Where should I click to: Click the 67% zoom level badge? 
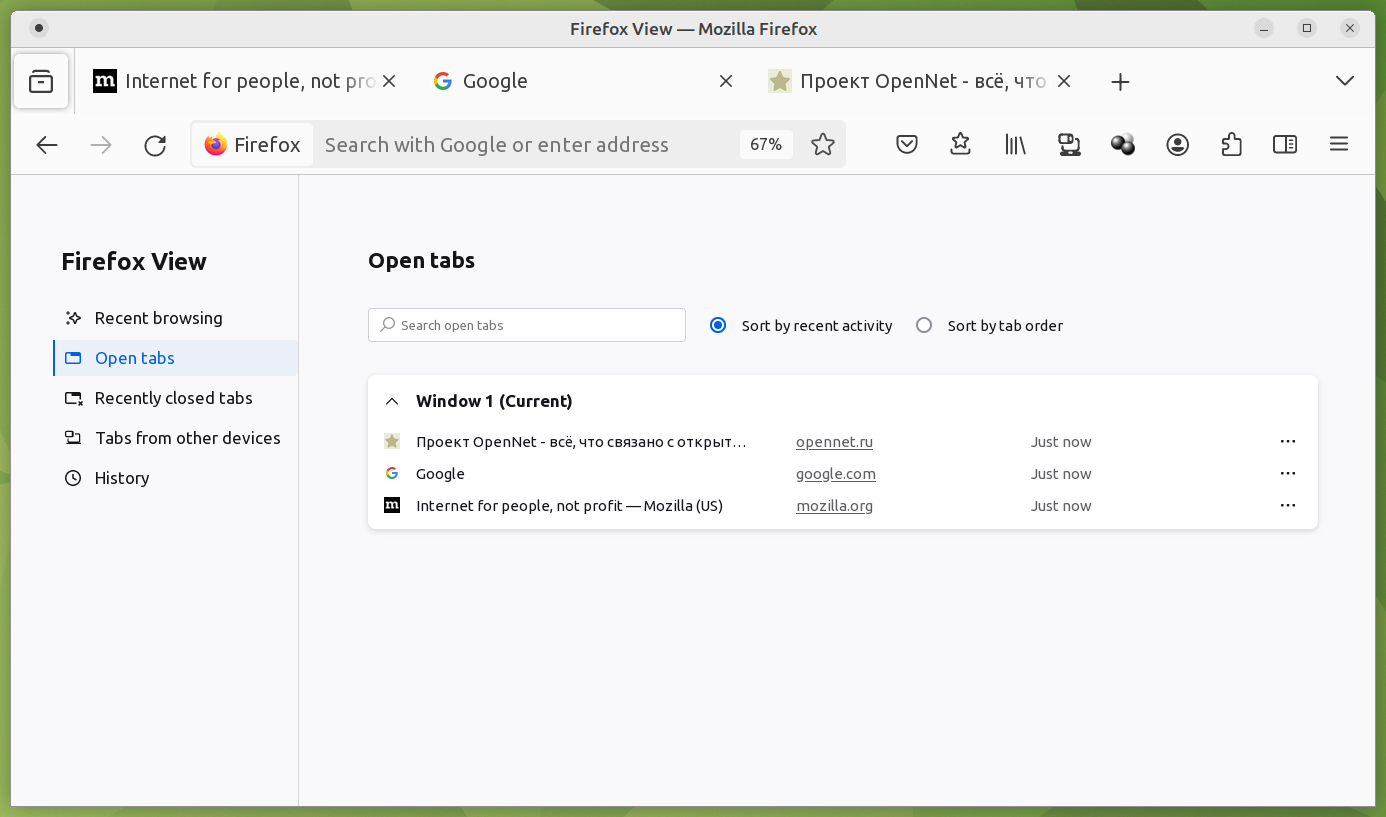[766, 145]
